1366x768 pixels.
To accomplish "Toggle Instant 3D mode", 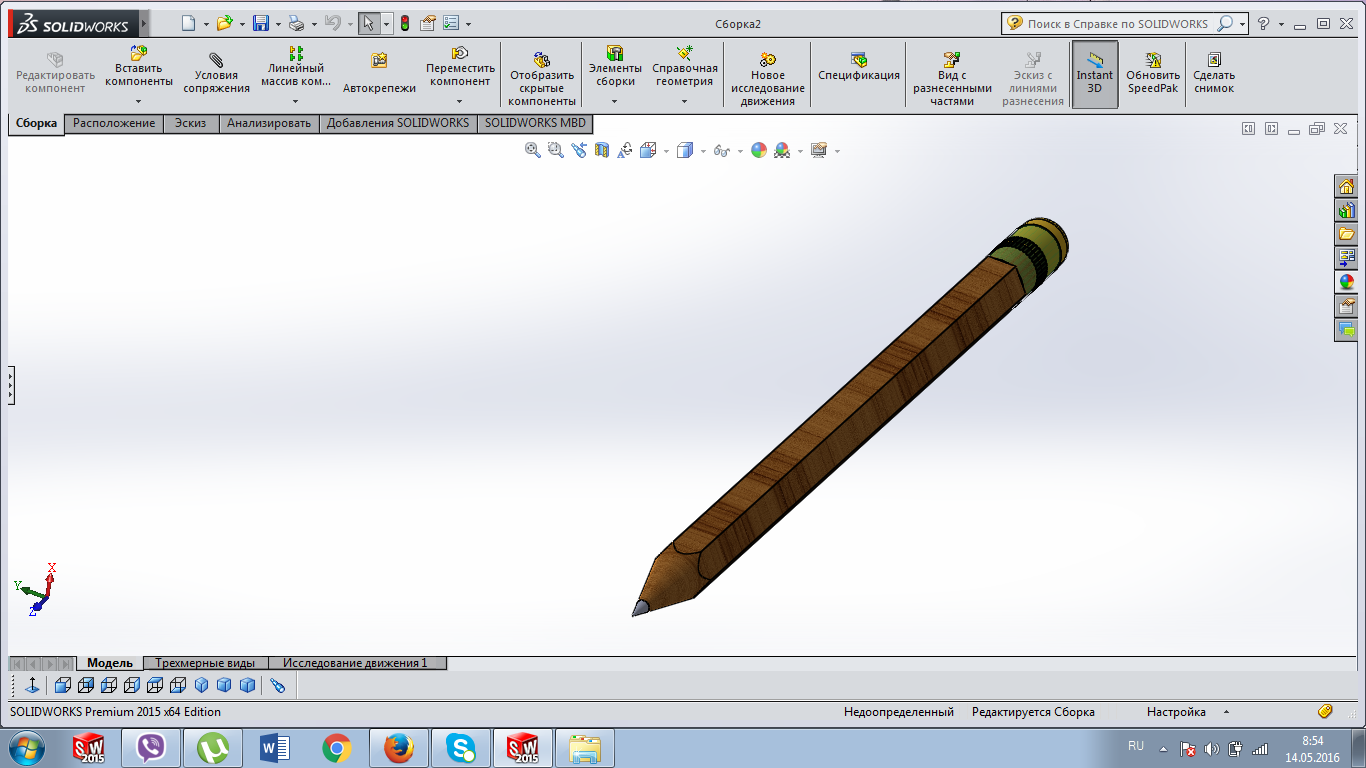I will coord(1094,74).
